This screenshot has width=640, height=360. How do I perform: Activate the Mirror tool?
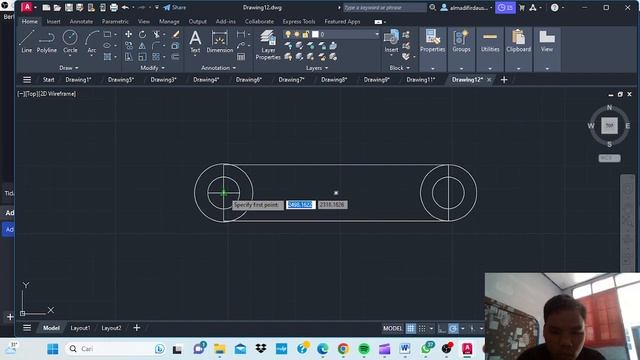click(142, 46)
